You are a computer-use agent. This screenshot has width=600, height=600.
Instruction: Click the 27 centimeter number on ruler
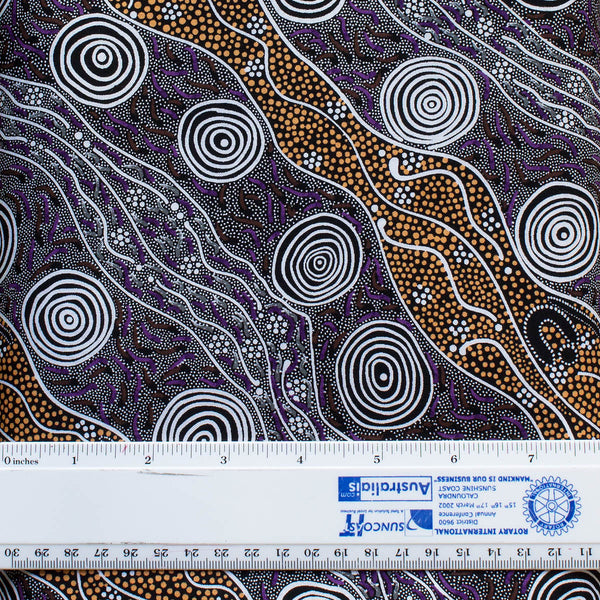(x=102, y=553)
